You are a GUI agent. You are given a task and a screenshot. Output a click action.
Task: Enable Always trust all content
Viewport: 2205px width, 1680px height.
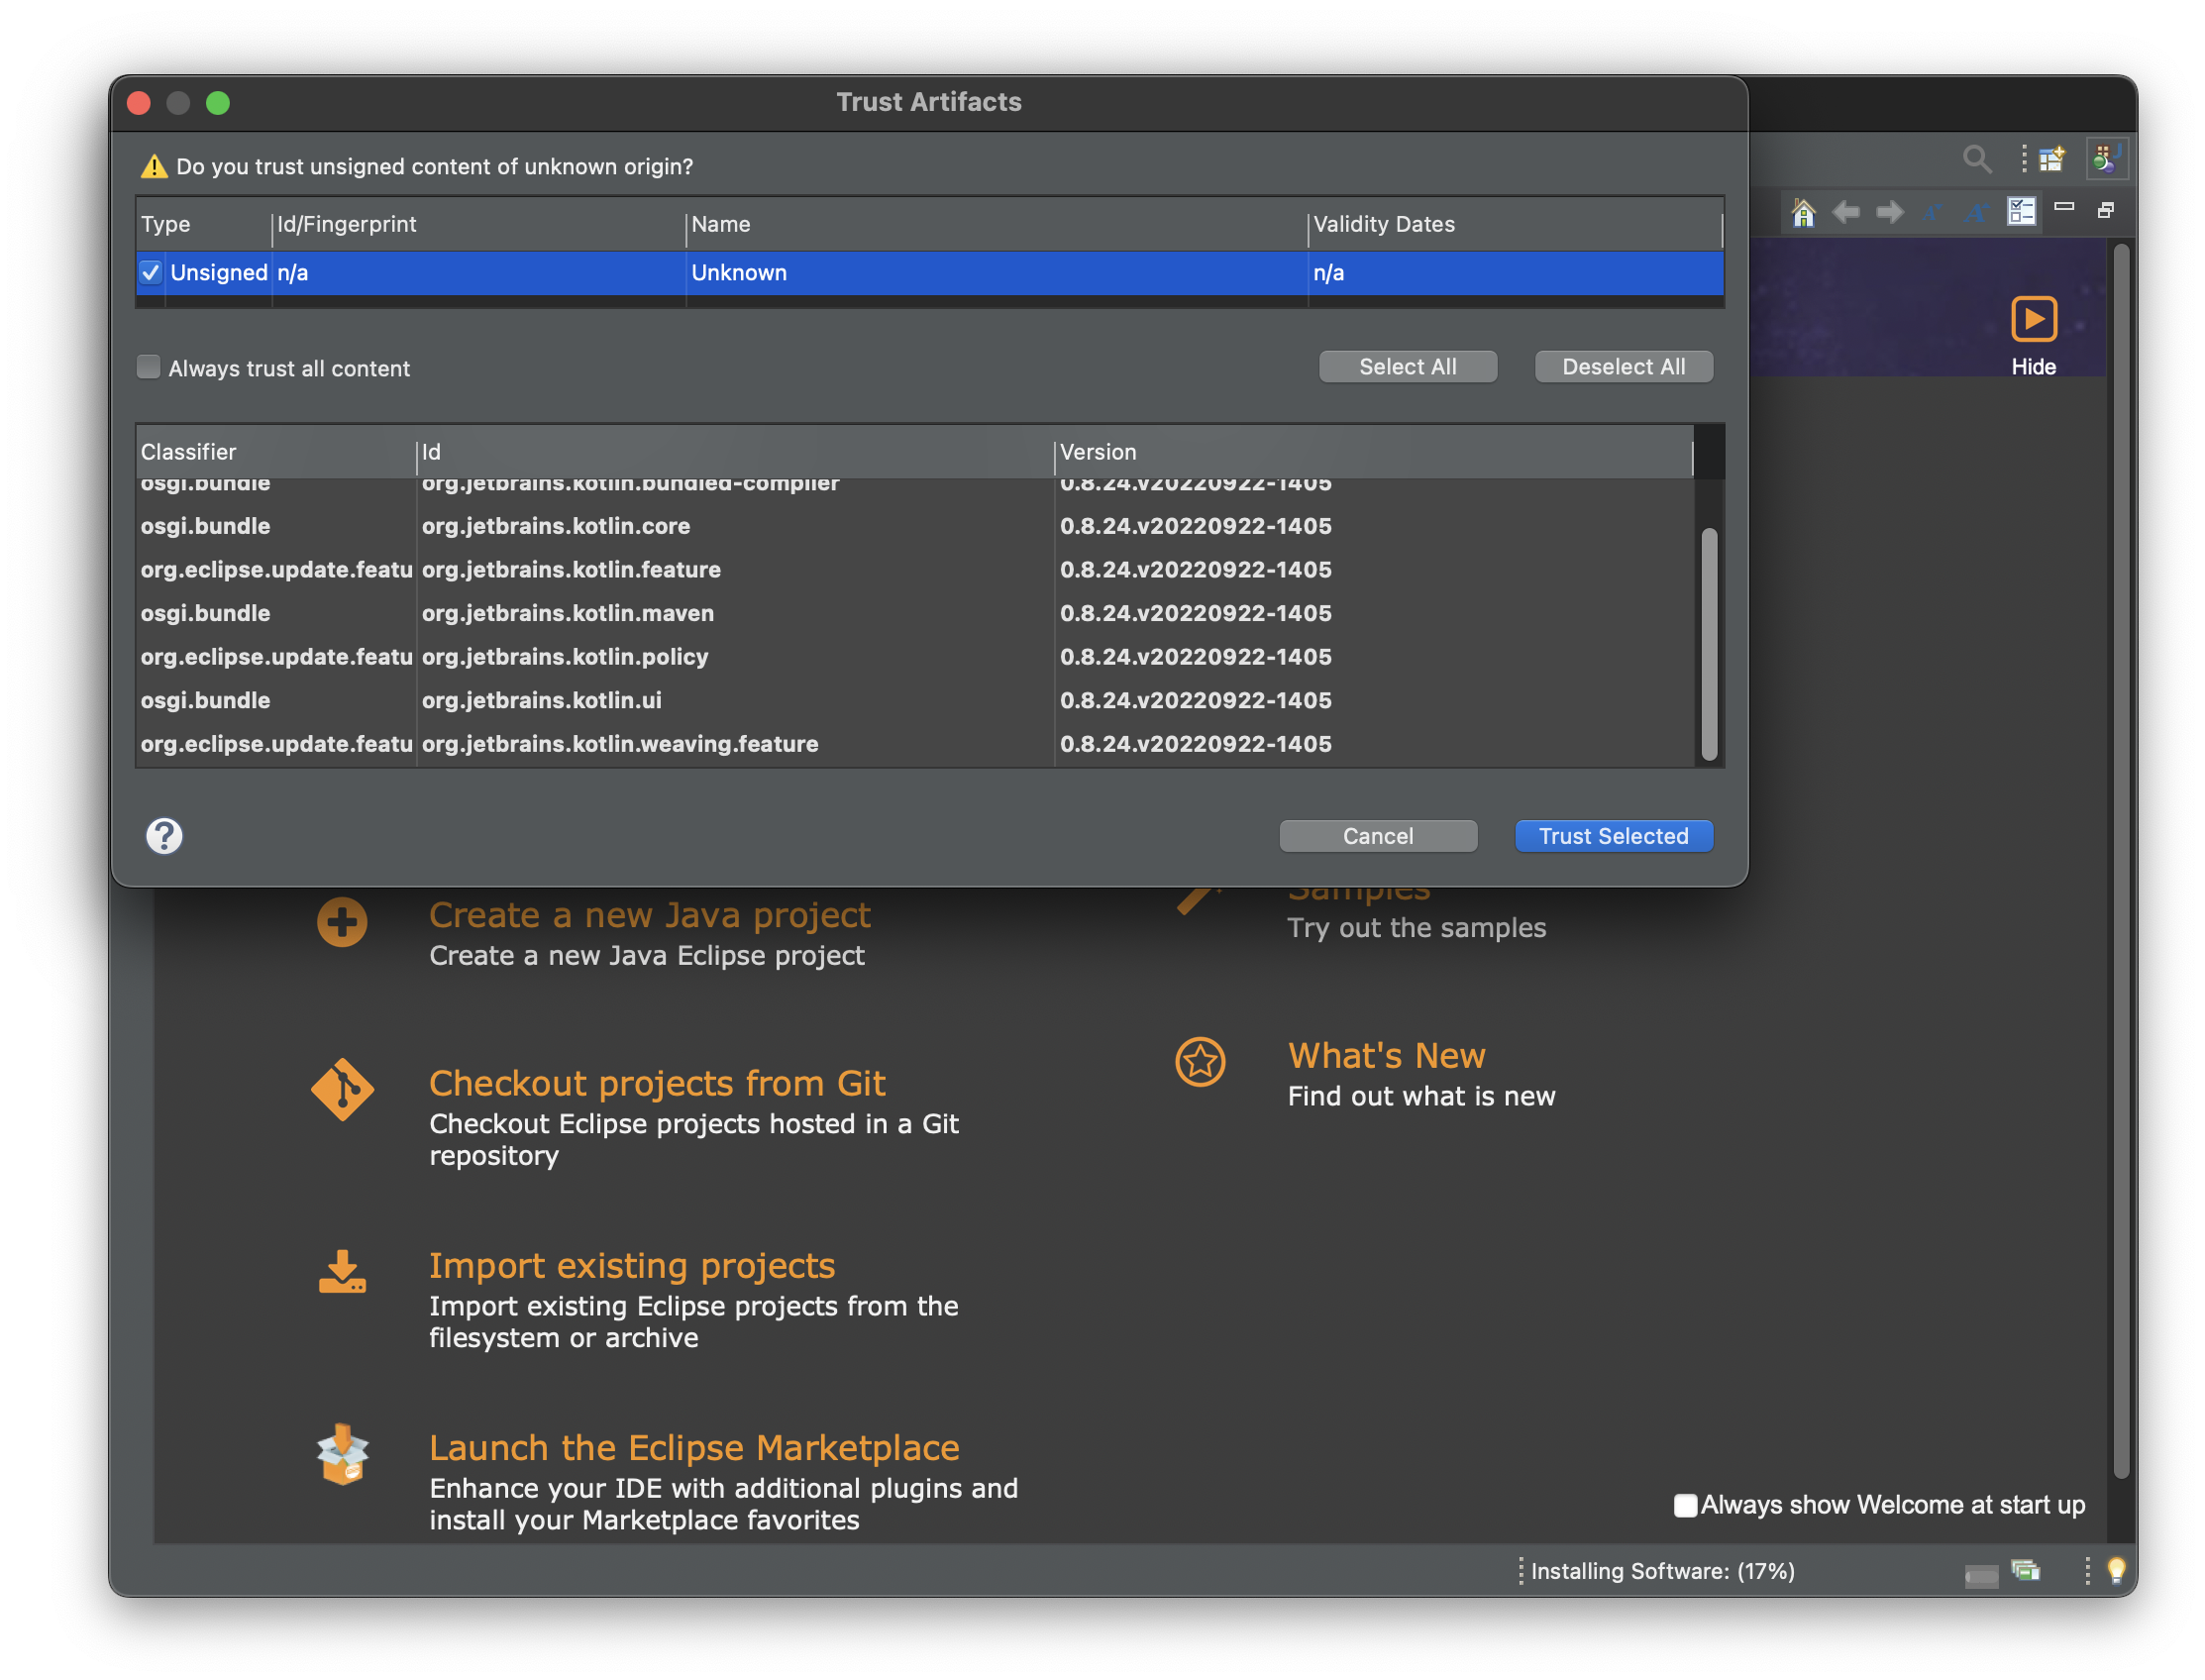pyautogui.click(x=149, y=368)
